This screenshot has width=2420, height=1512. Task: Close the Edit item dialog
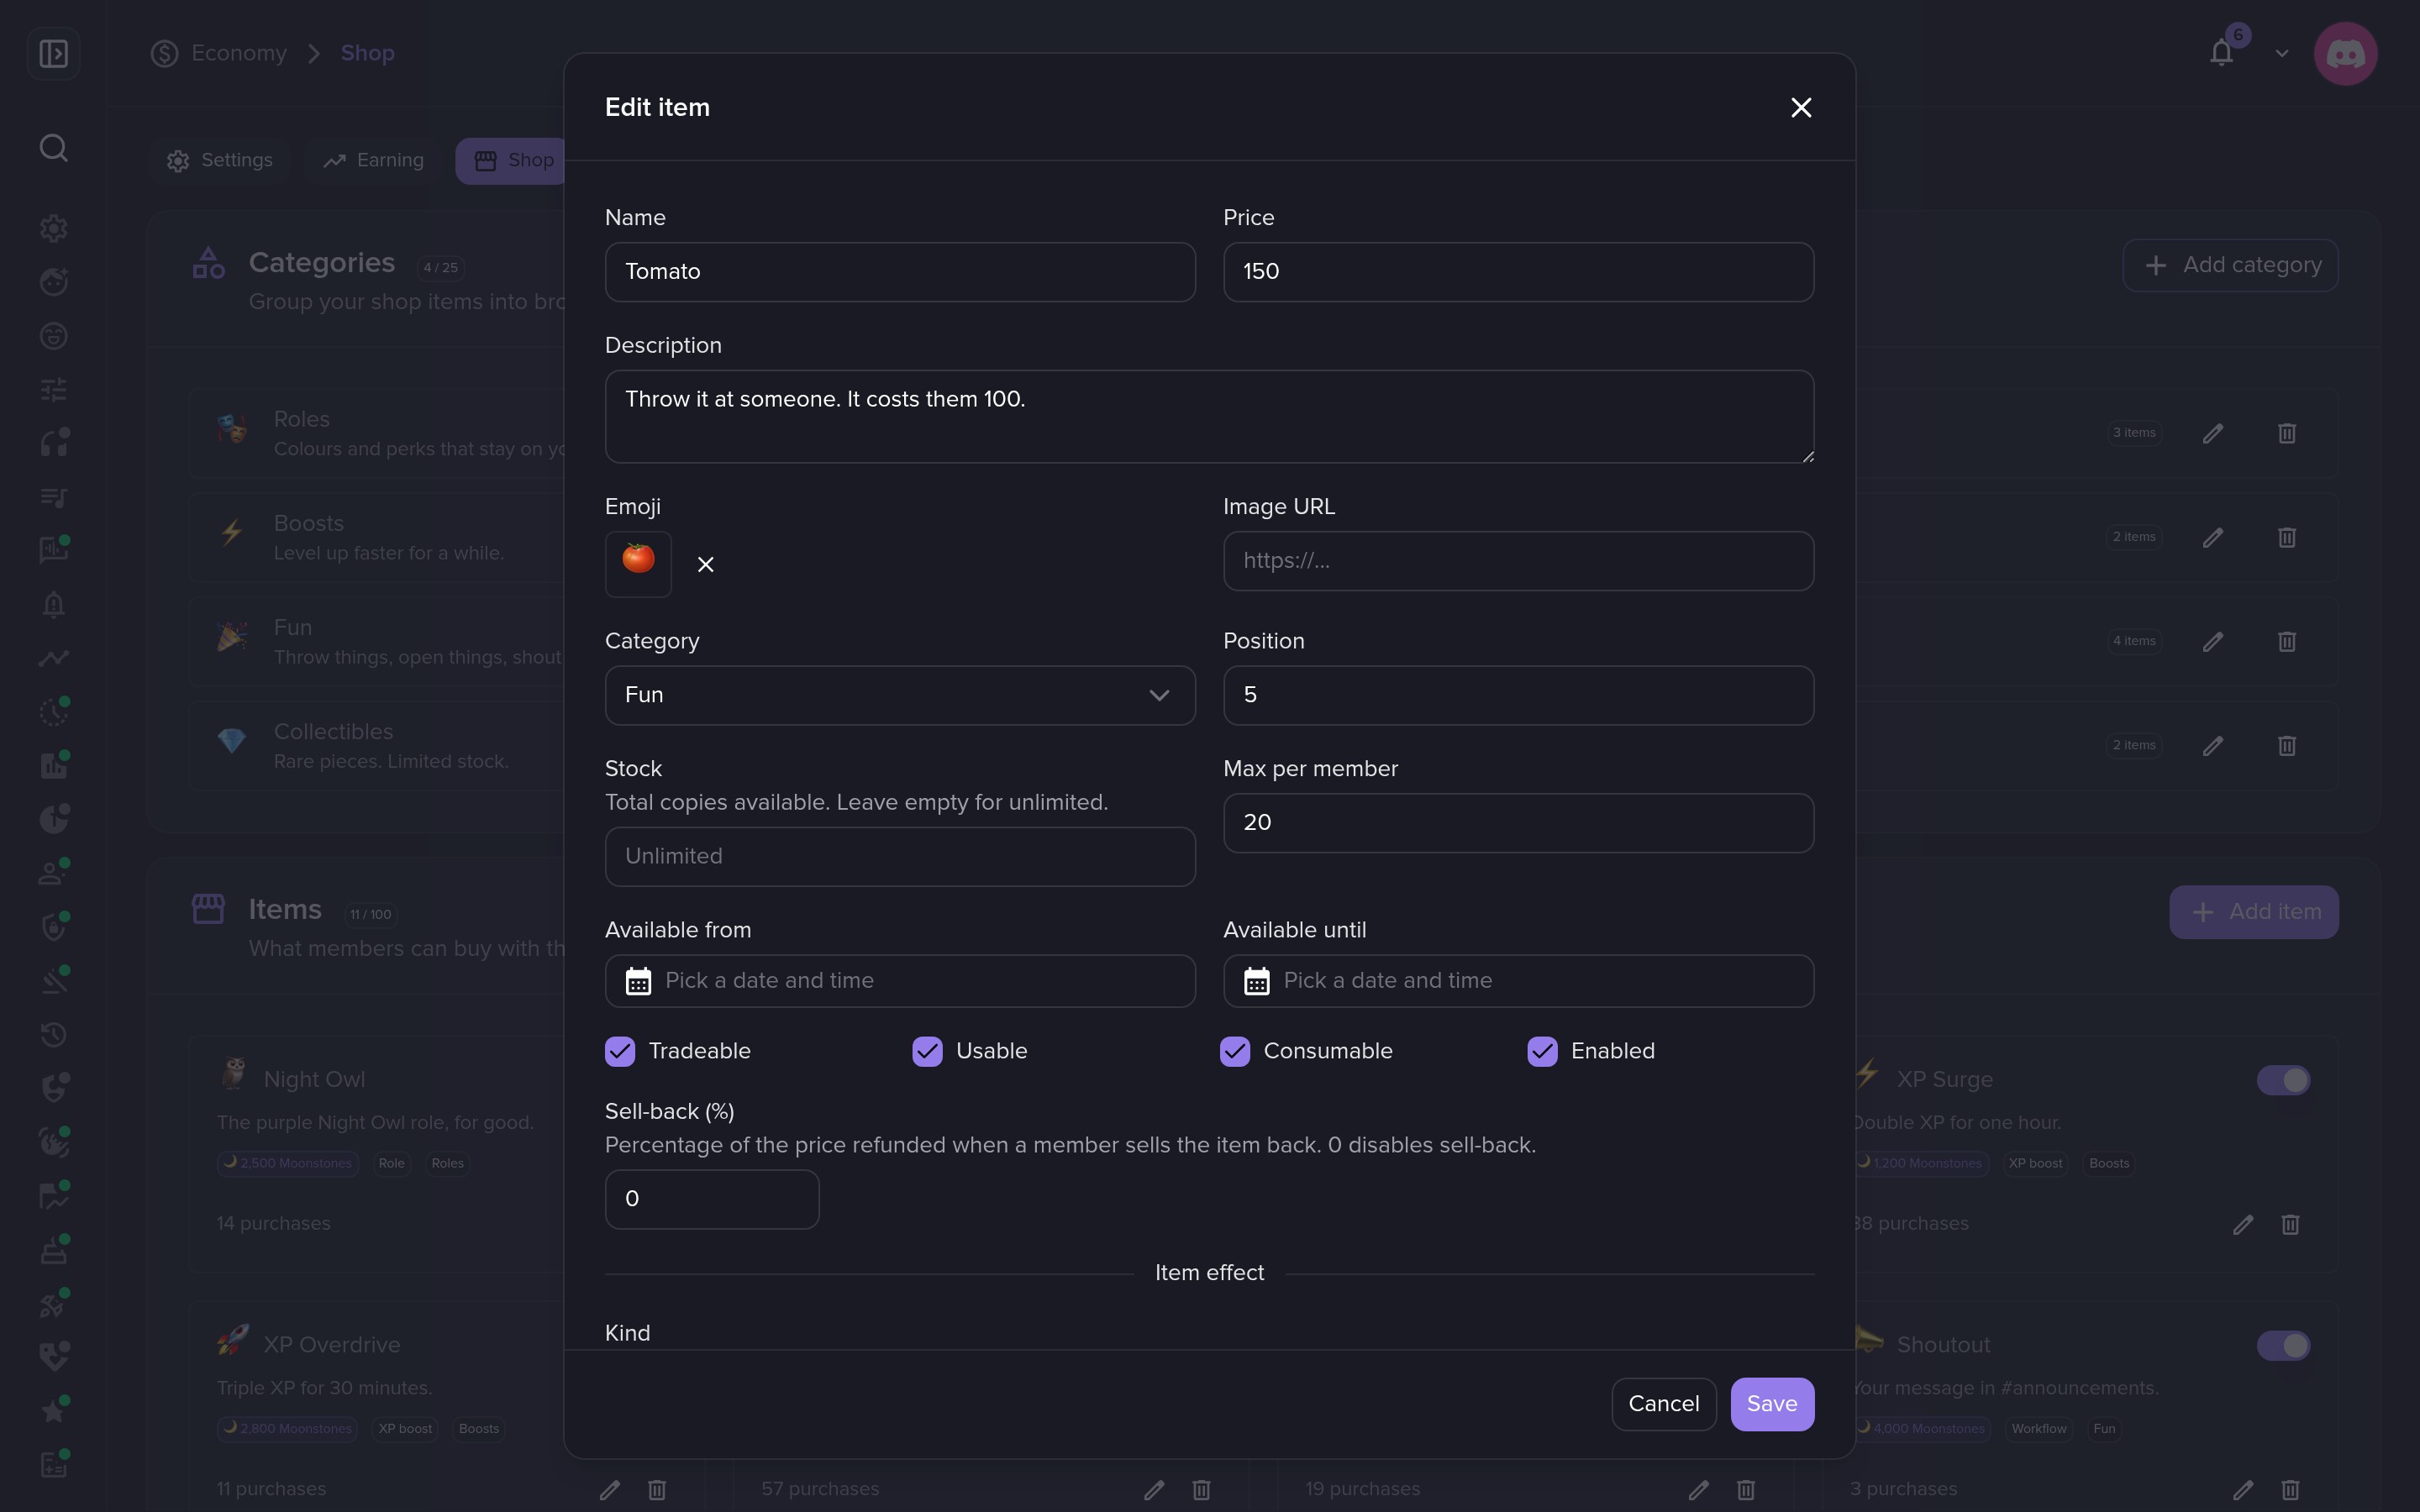[1801, 107]
